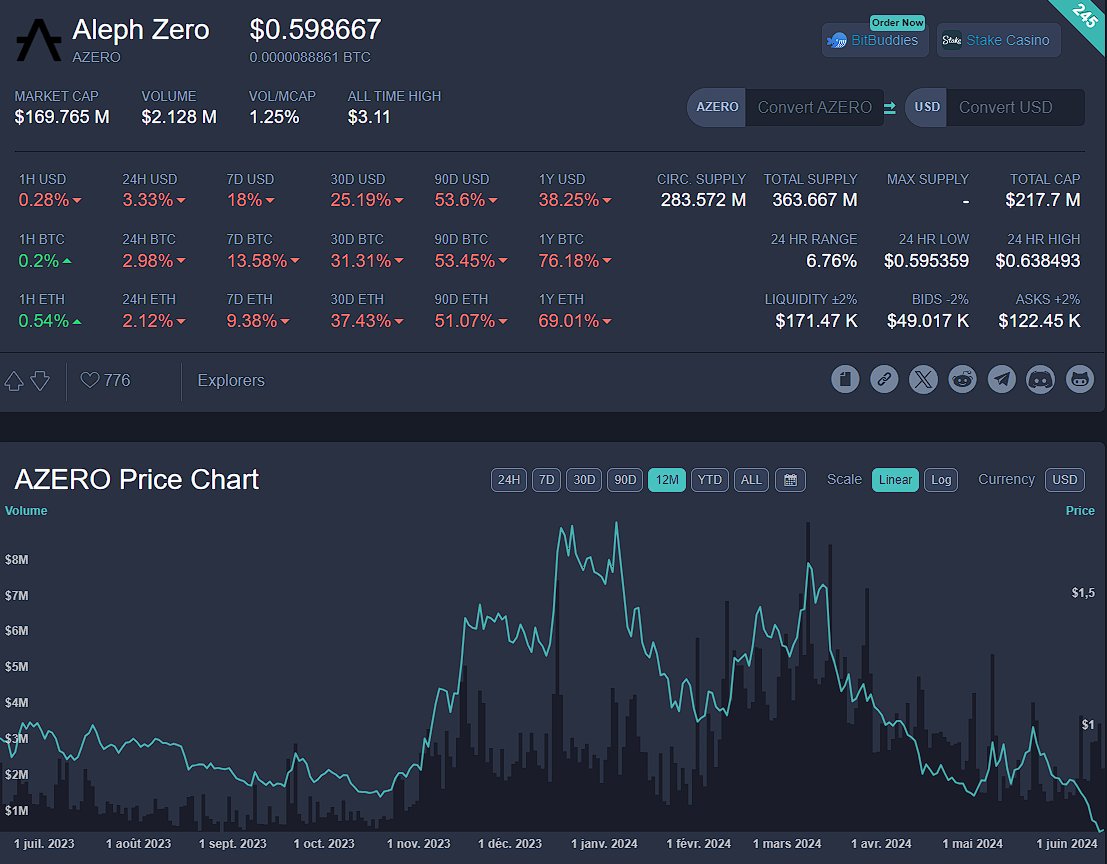Swap conversion direction arrows icon
Screen dimensions: 1107x864
coord(890,107)
